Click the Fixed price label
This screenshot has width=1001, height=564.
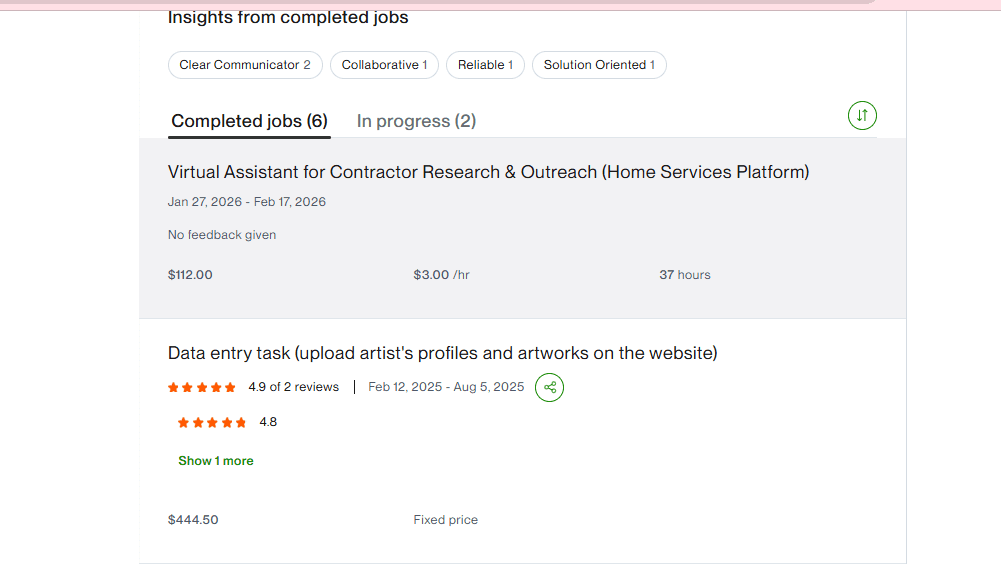pyautogui.click(x=446, y=520)
